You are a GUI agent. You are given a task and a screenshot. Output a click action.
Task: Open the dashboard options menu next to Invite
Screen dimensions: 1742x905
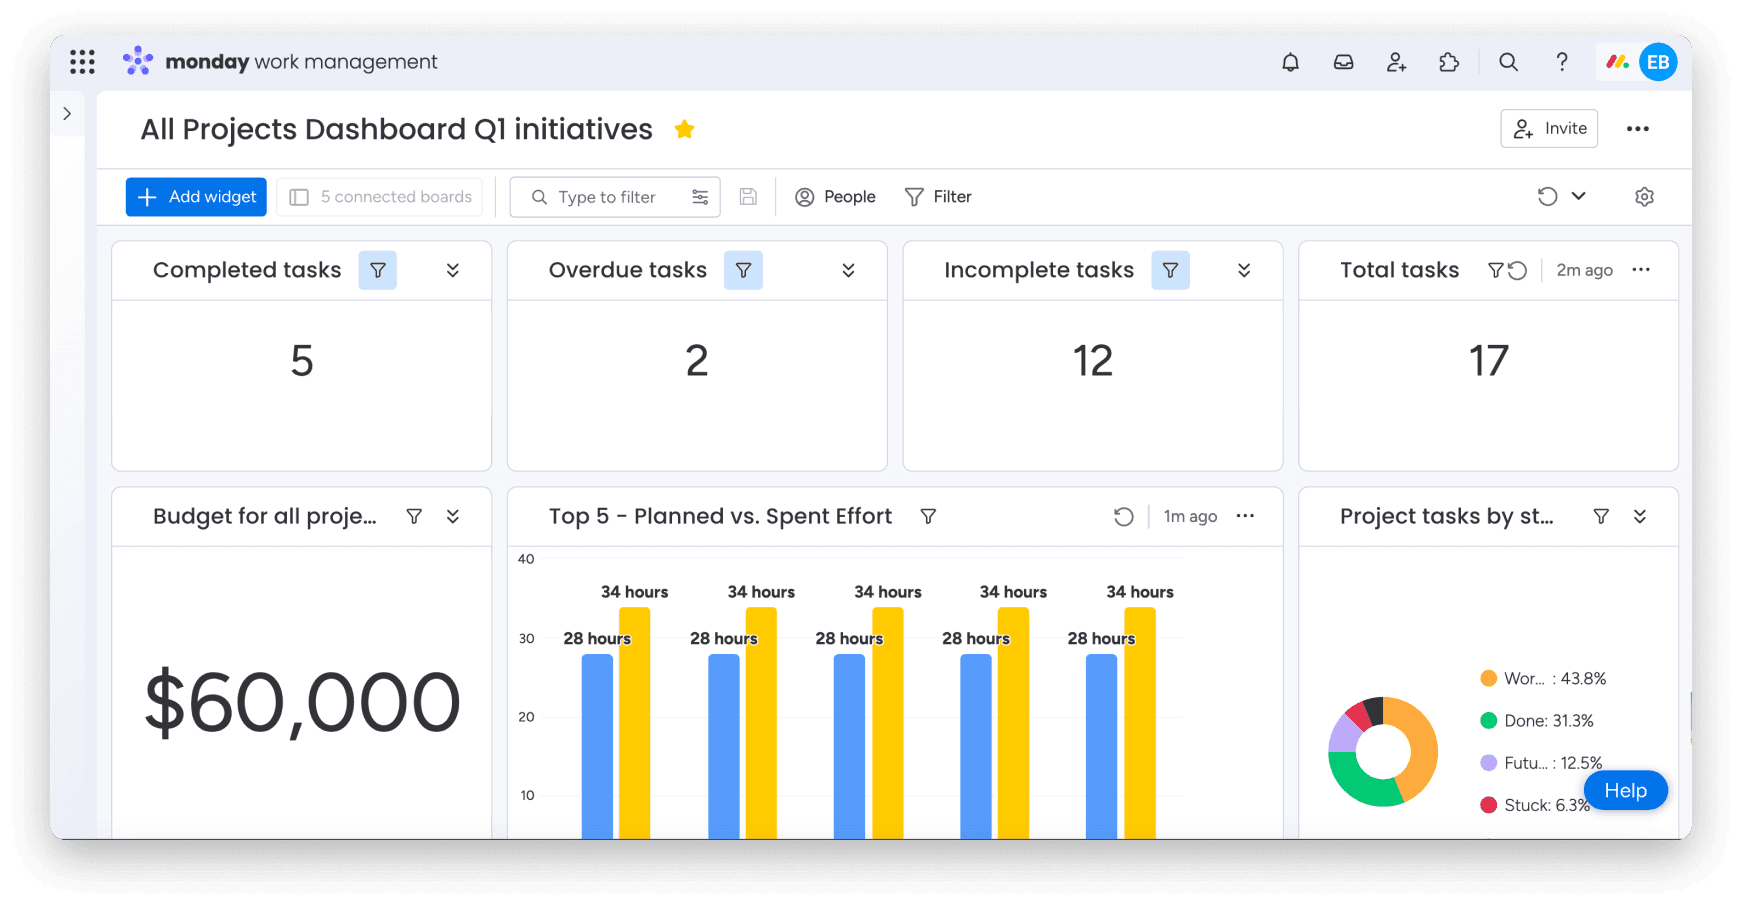[x=1637, y=128]
